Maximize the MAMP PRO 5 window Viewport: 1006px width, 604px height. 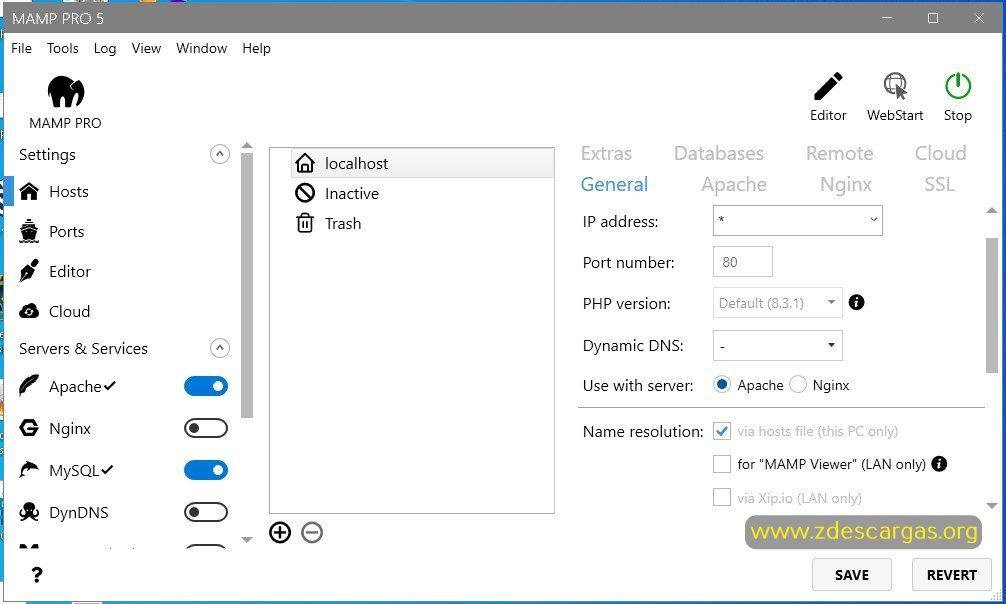click(x=933, y=18)
